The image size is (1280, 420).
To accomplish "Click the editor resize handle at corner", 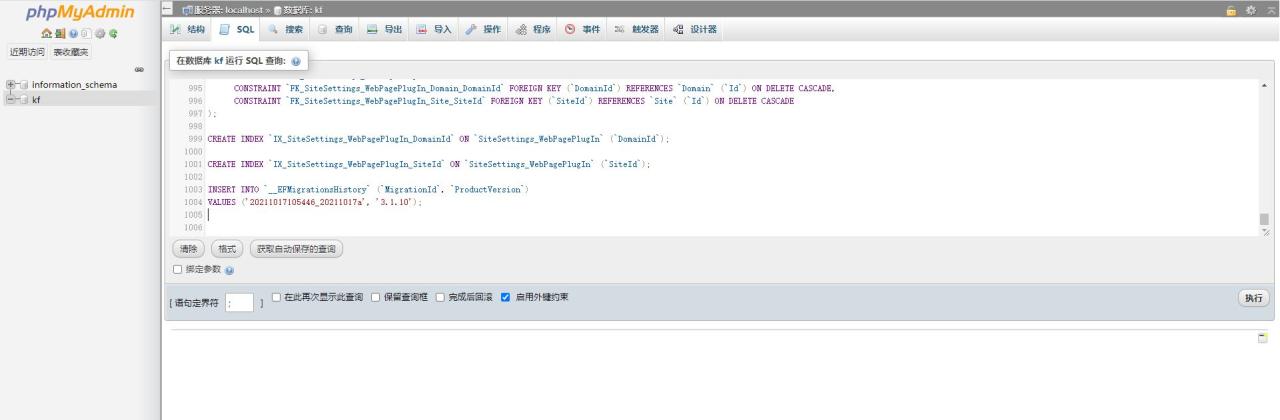I will 1265,232.
